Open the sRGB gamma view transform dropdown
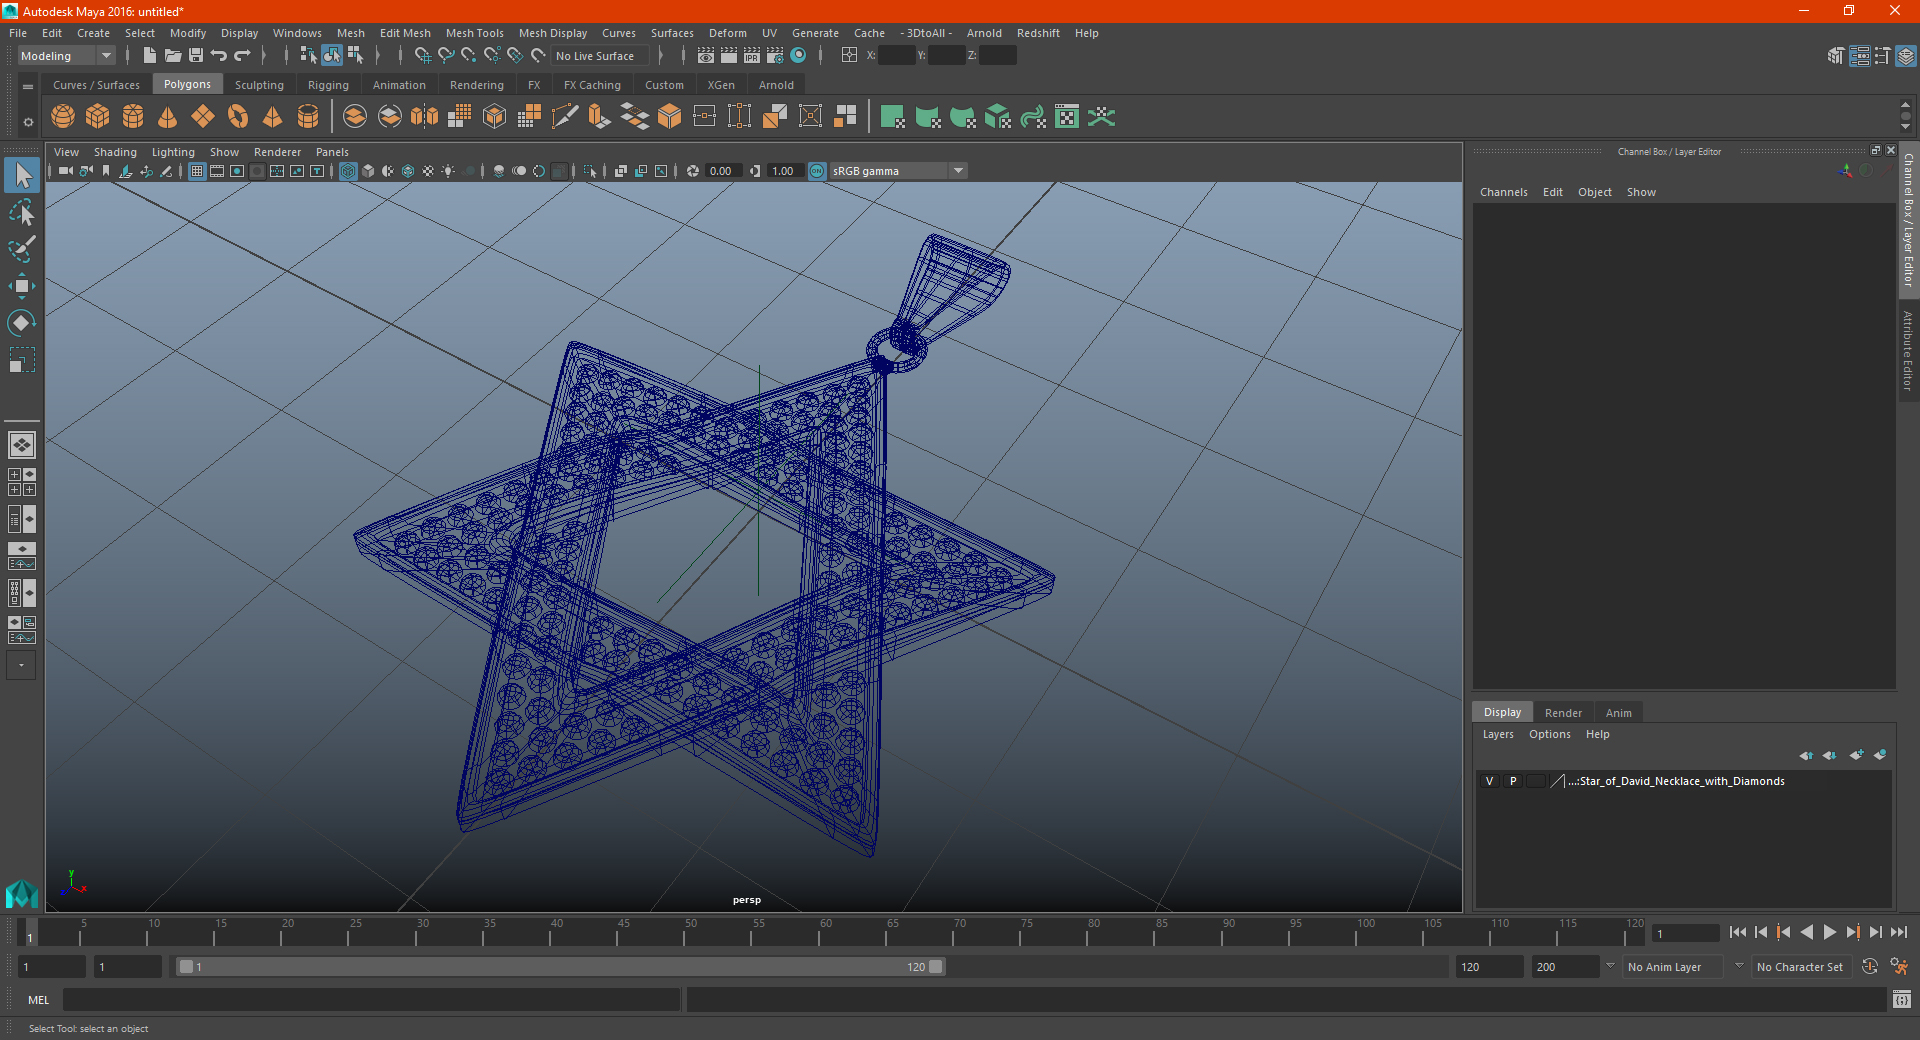The width and height of the screenshot is (1920, 1040). click(898, 171)
